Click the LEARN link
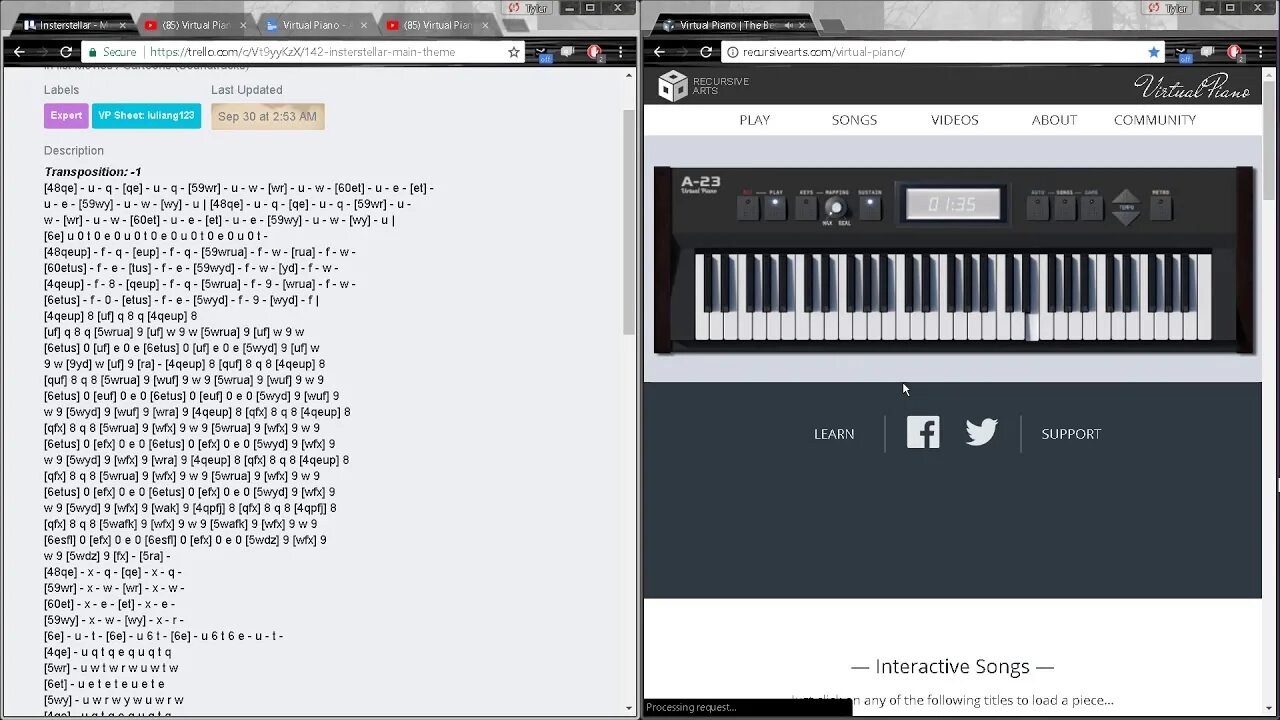This screenshot has width=1280, height=720. (834, 434)
